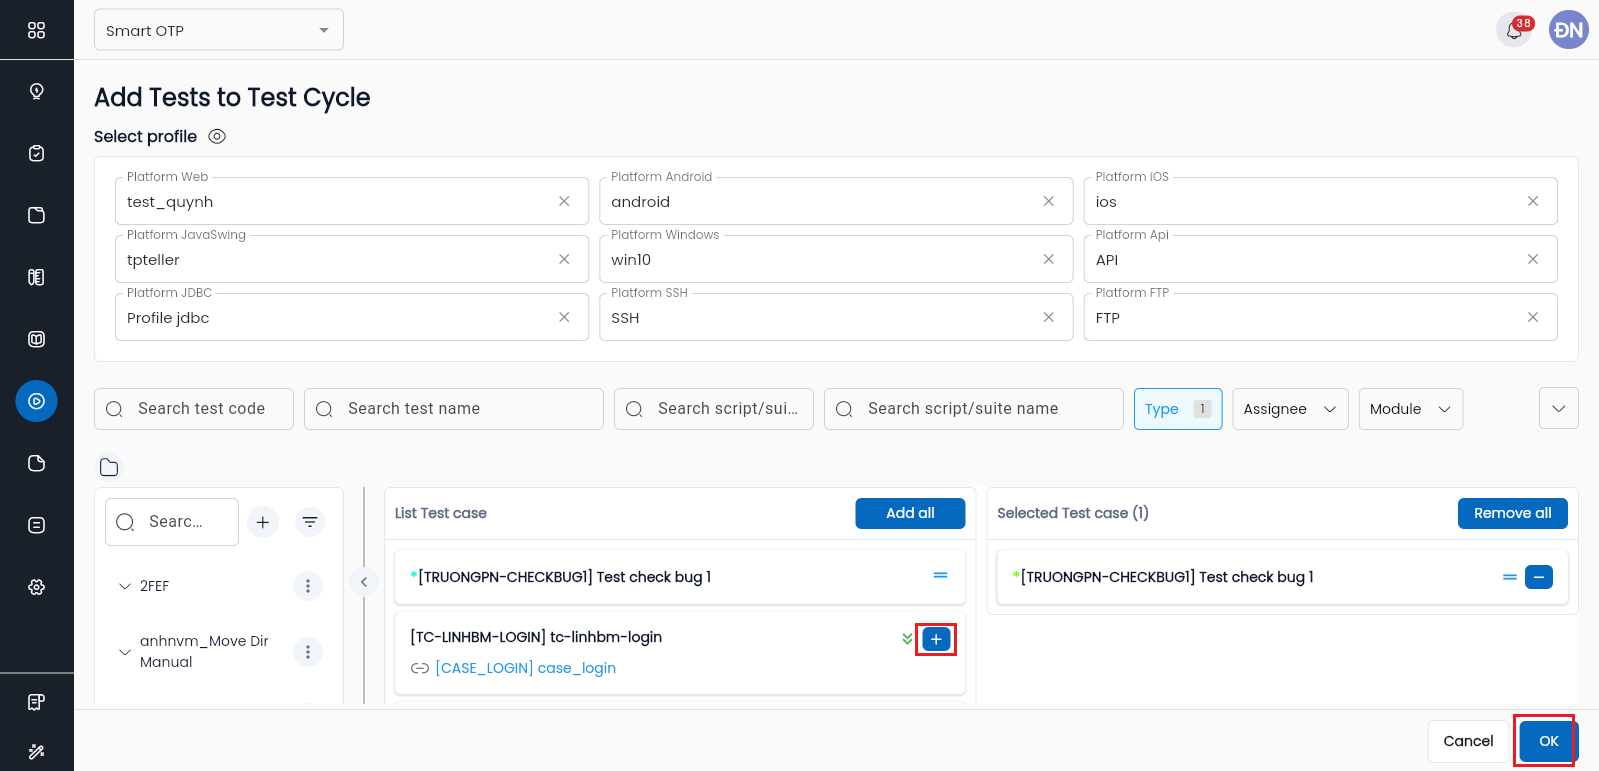Add tc-linhbm-login test case with plus icon
1599x771 pixels.
coord(936,639)
